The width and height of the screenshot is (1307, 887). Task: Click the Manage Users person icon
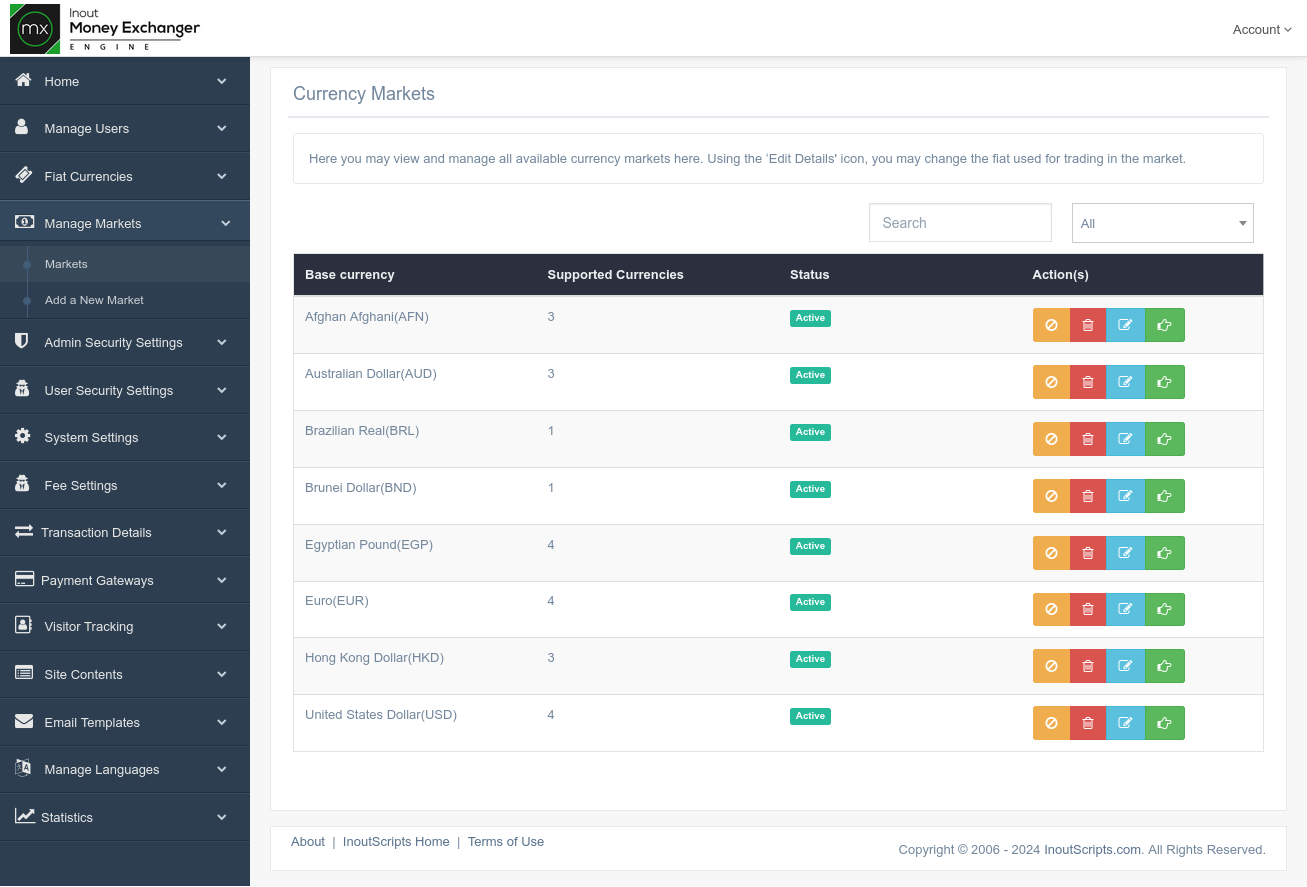(22, 128)
